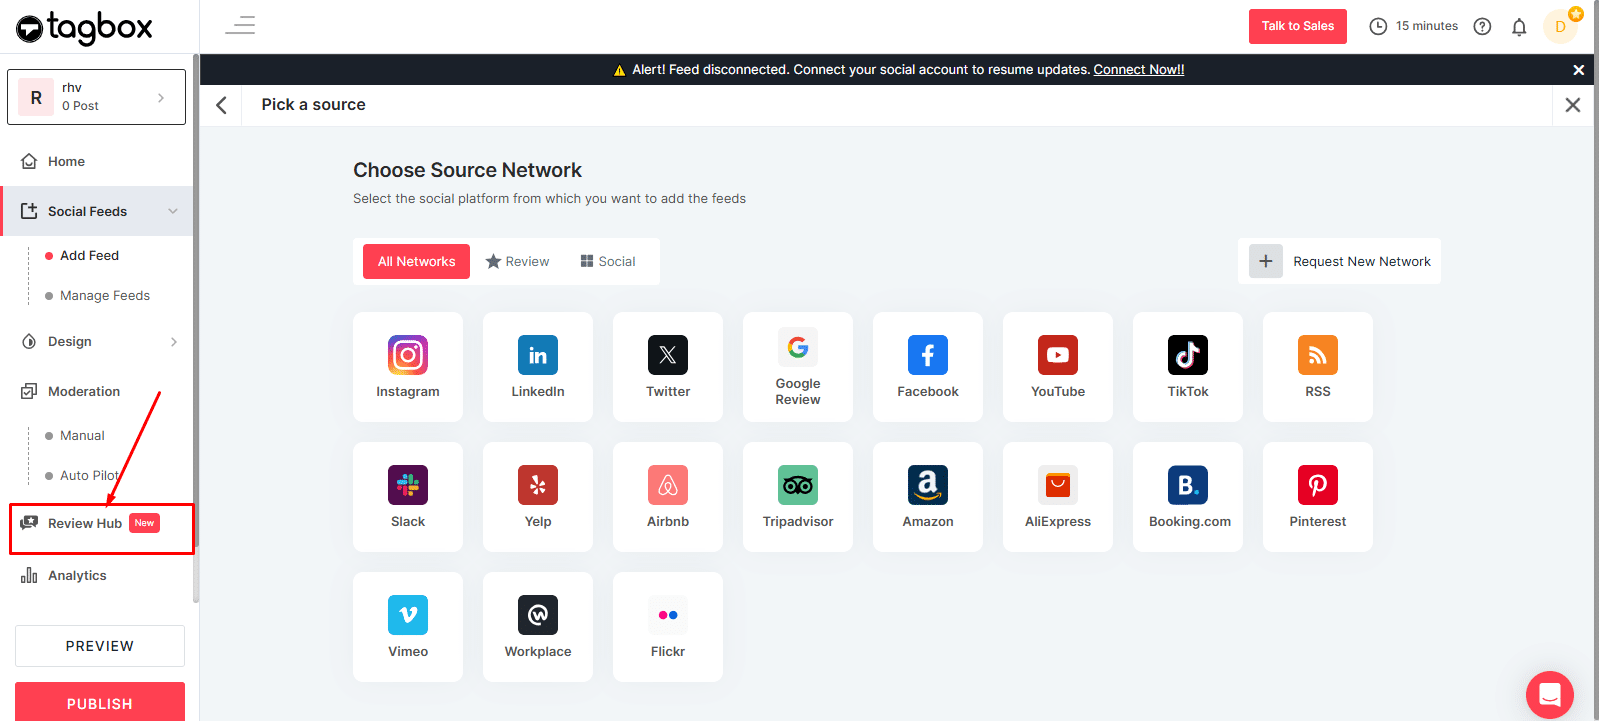Choose the TikTok network icon
This screenshot has width=1599, height=721.
click(x=1187, y=366)
